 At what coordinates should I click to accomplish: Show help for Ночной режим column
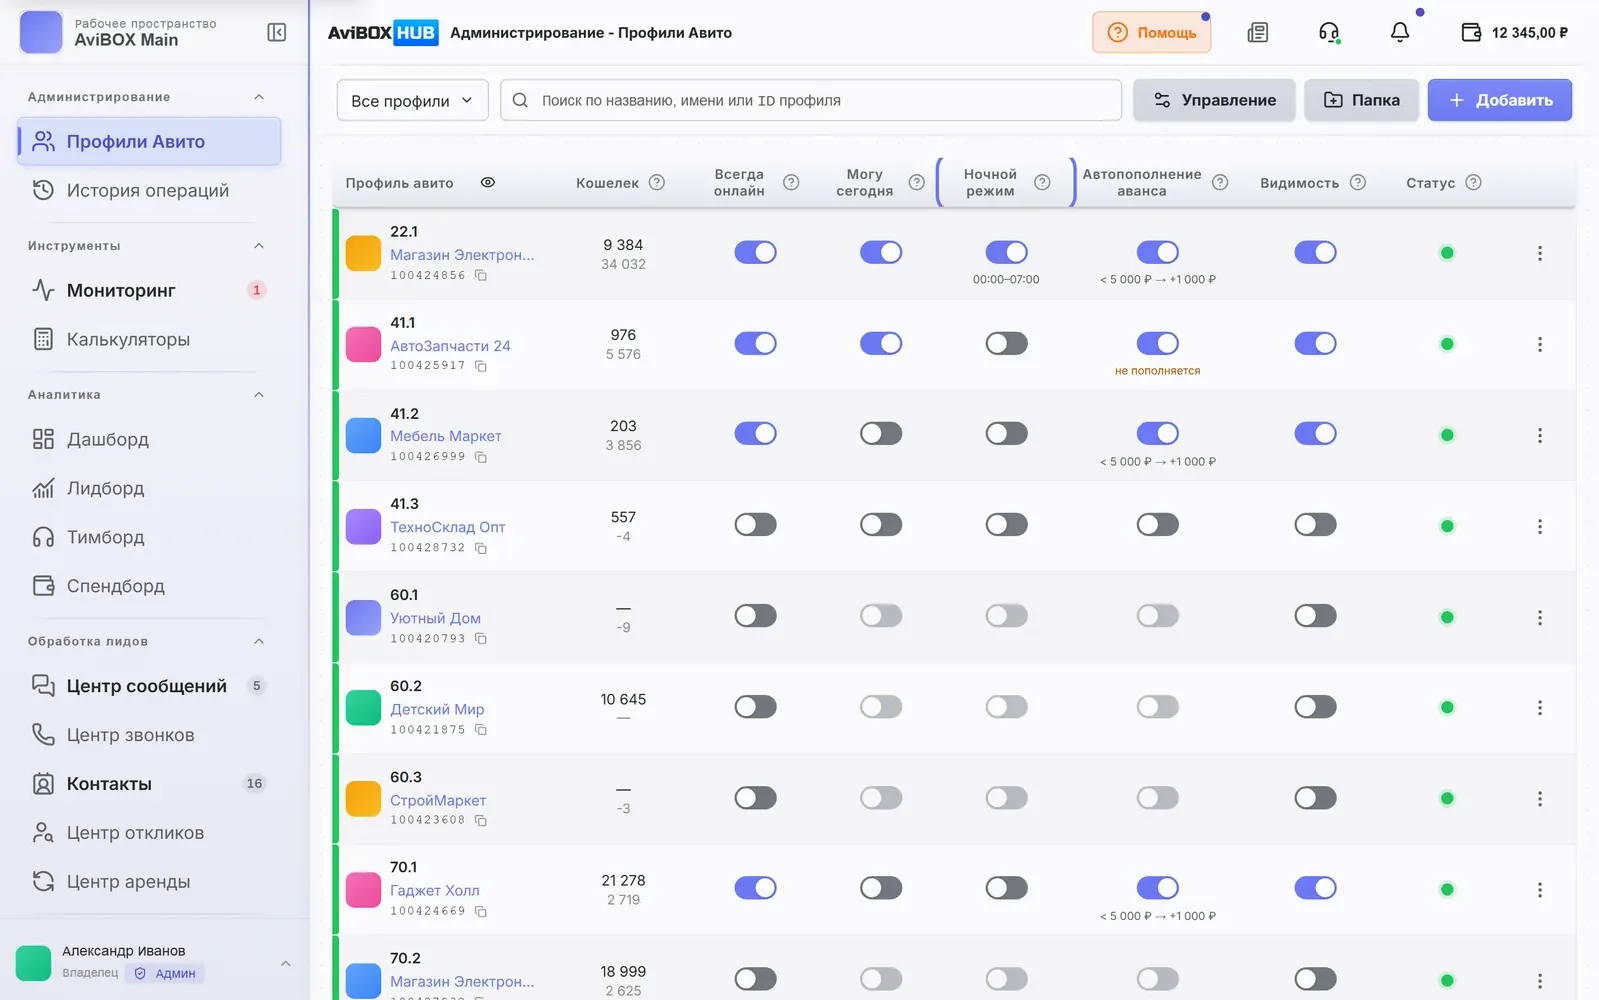(x=1042, y=182)
